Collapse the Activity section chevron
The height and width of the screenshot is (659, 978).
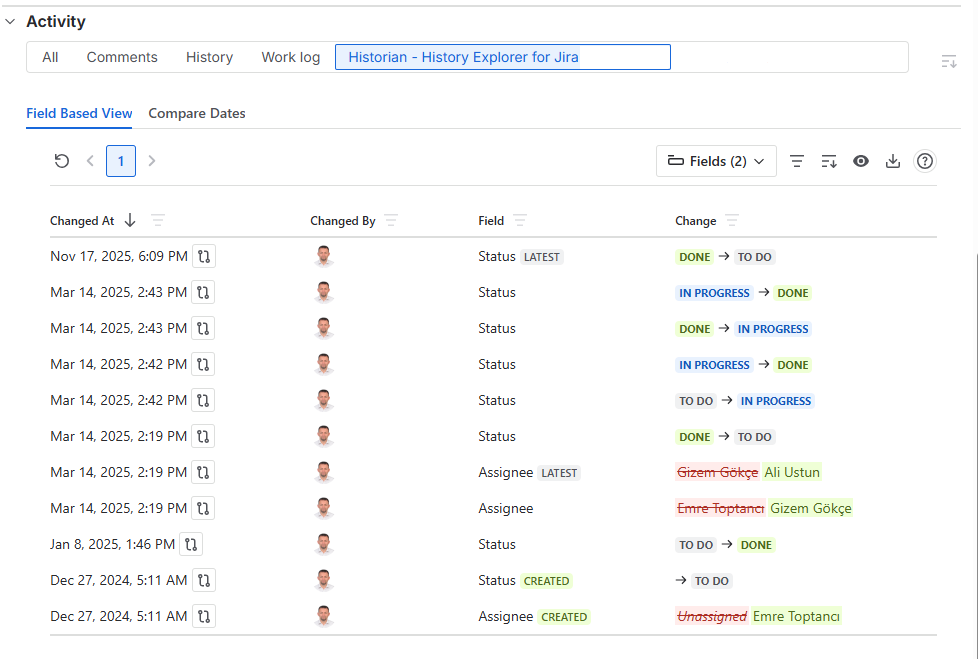(x=11, y=21)
